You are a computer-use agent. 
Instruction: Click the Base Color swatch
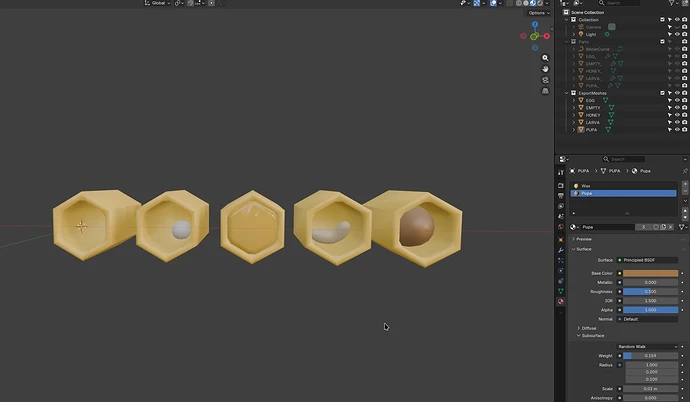[650, 273]
